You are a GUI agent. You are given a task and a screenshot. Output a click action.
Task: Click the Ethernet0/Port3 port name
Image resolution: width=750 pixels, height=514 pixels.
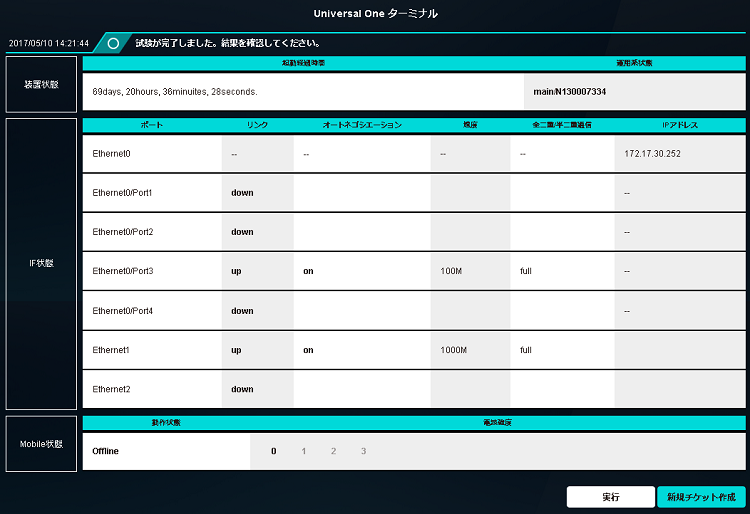click(x=122, y=271)
